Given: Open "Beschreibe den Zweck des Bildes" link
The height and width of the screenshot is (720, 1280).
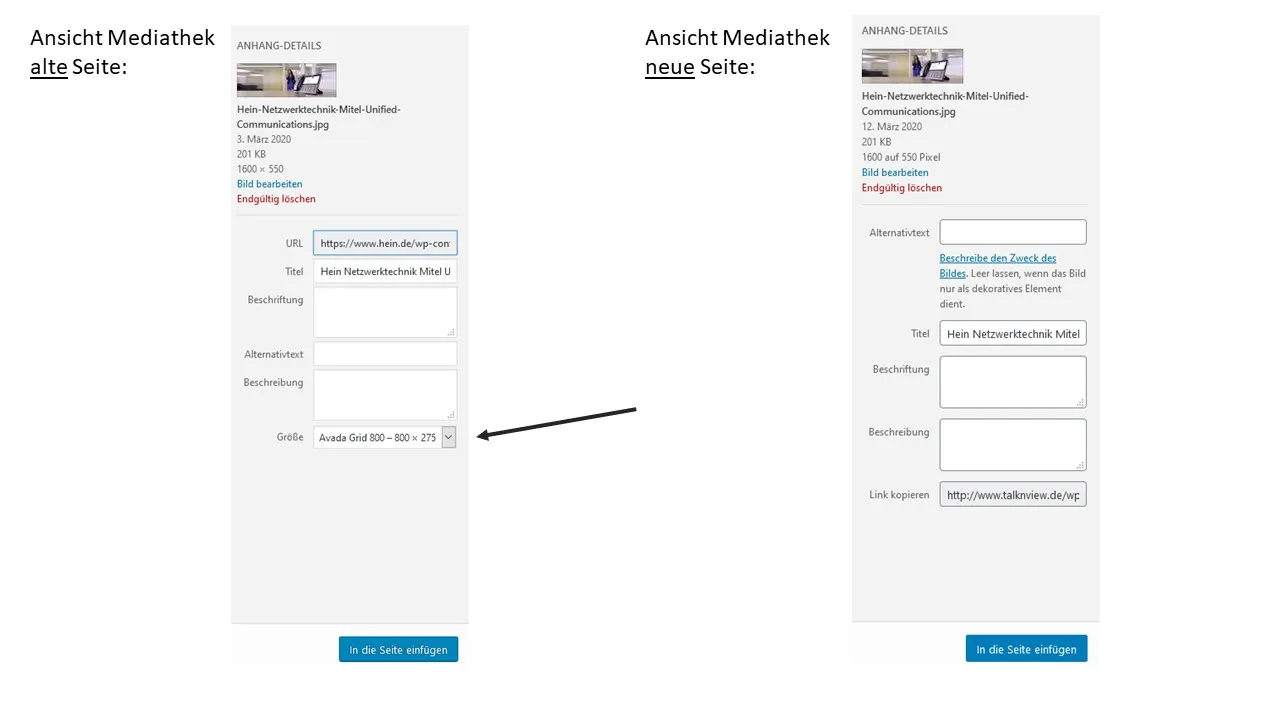Looking at the screenshot, I should click(x=997, y=265).
